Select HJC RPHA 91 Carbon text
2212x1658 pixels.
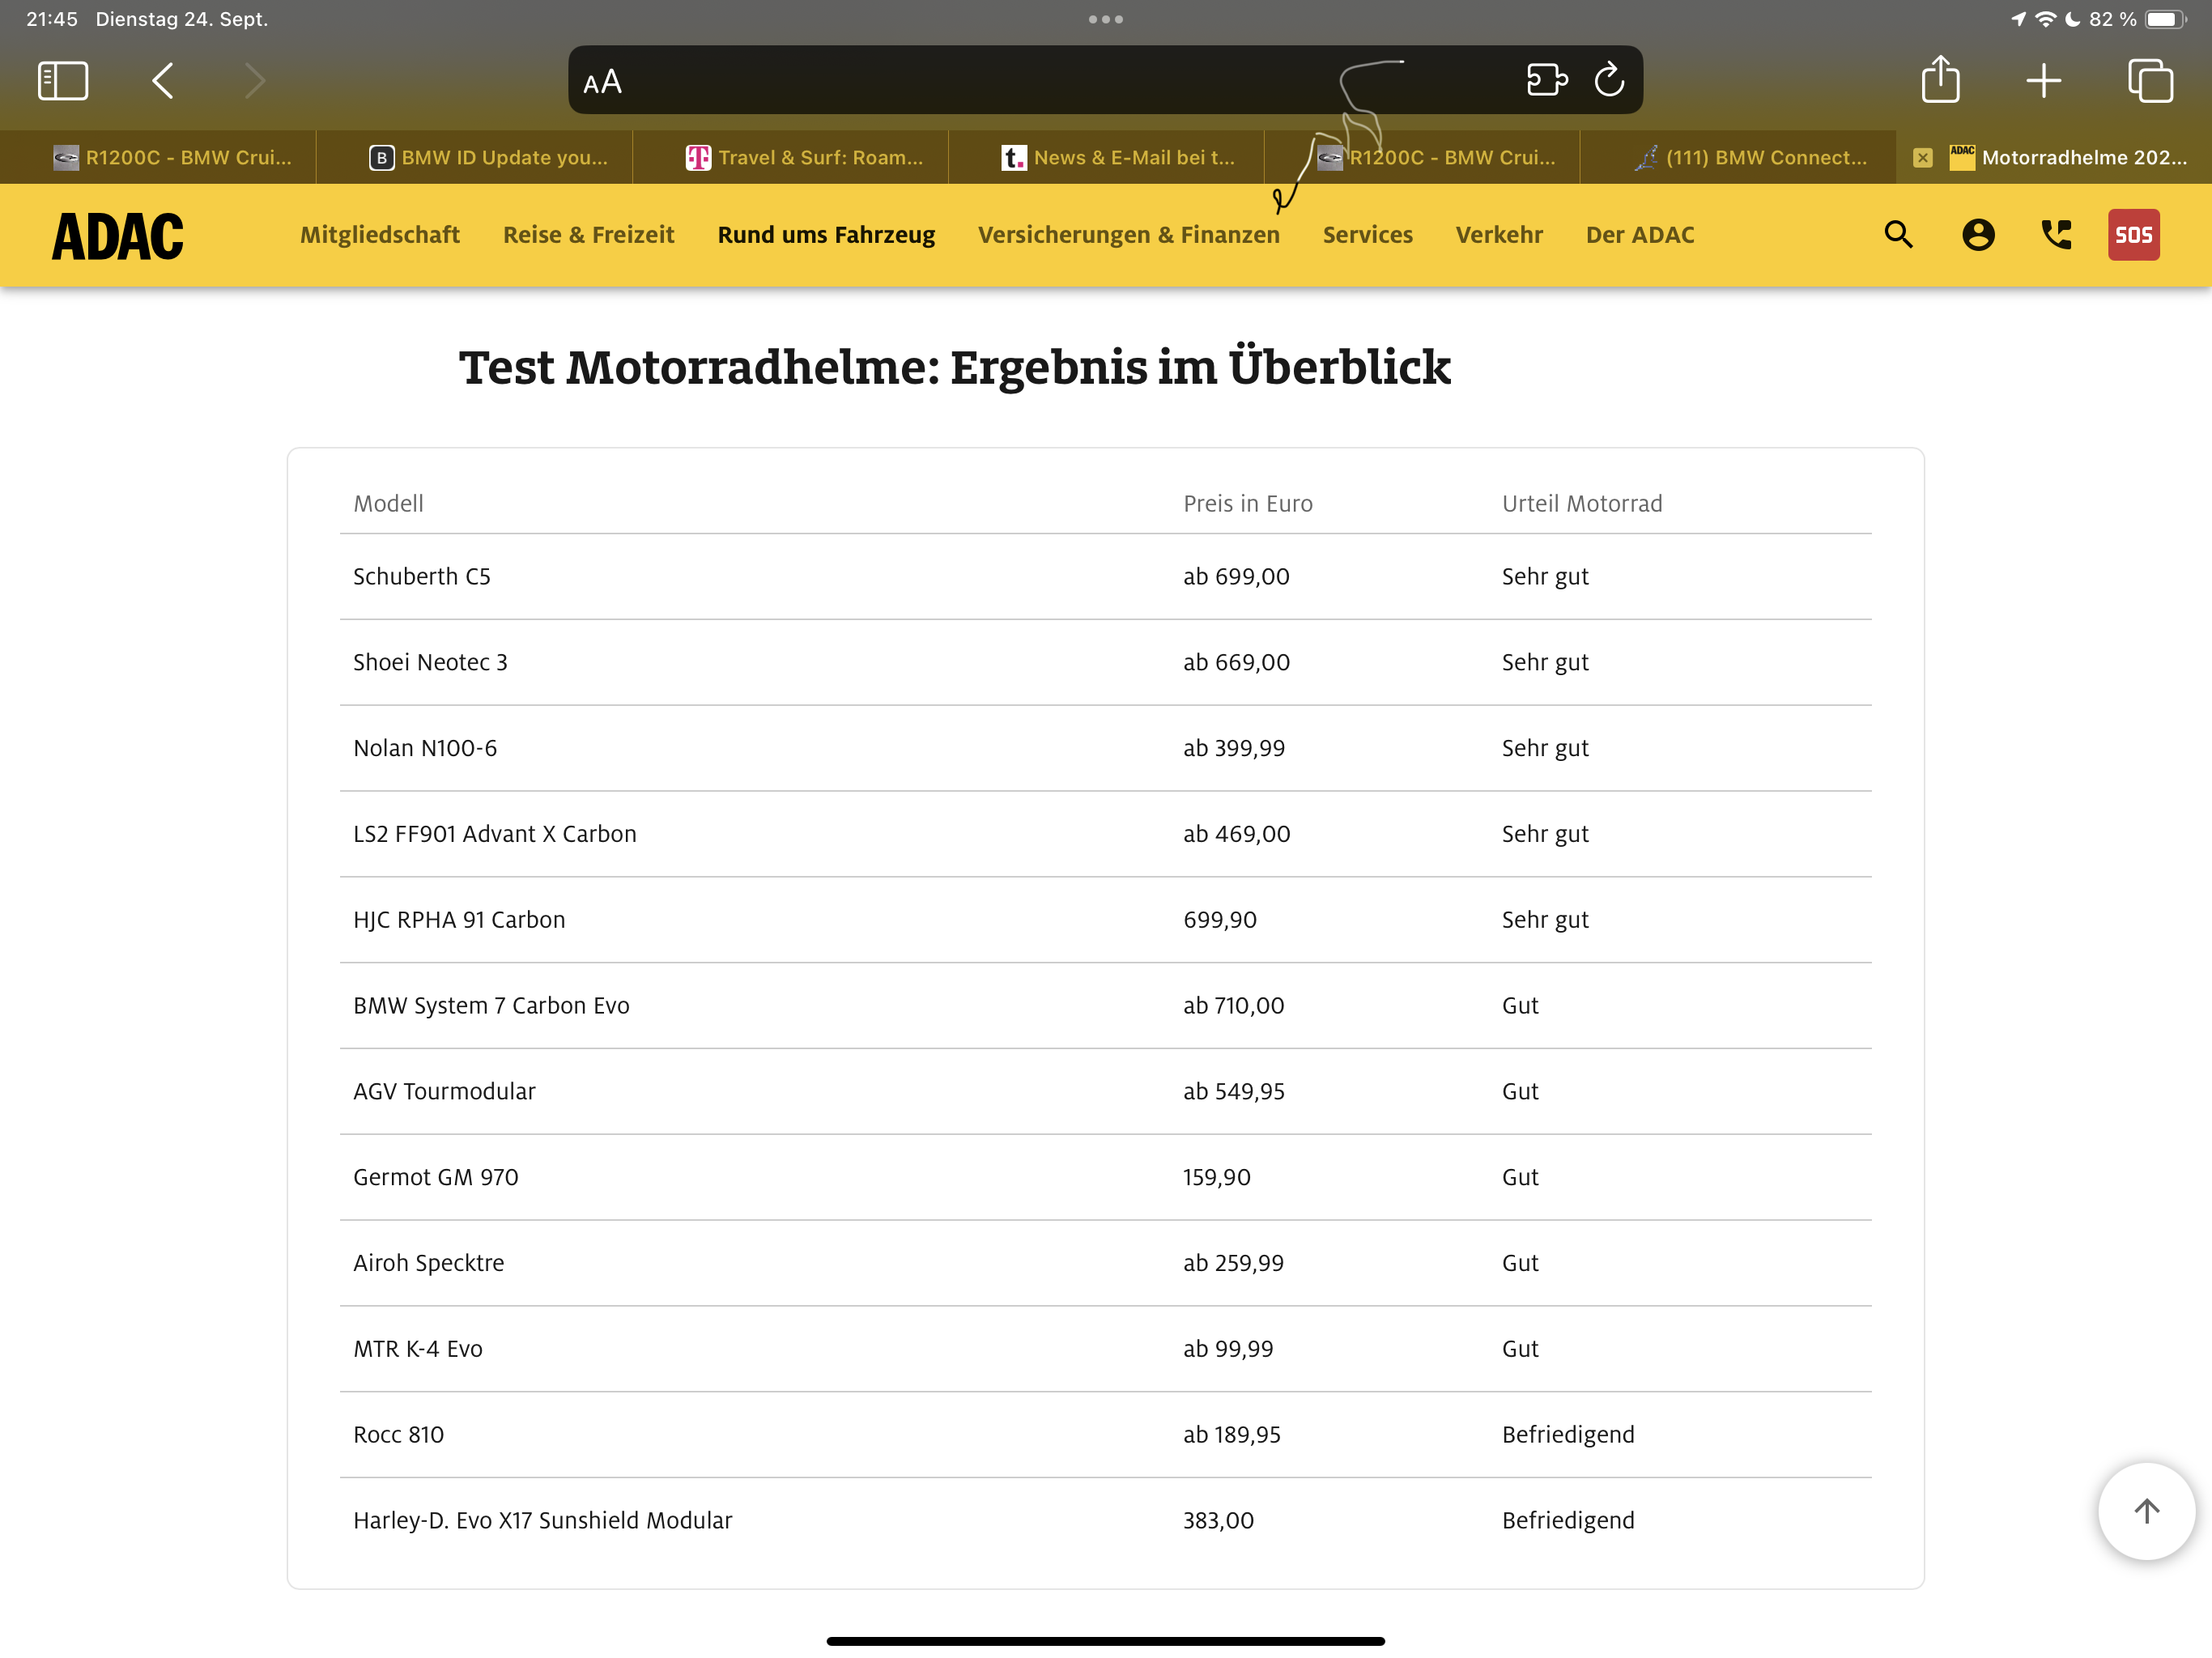459,920
